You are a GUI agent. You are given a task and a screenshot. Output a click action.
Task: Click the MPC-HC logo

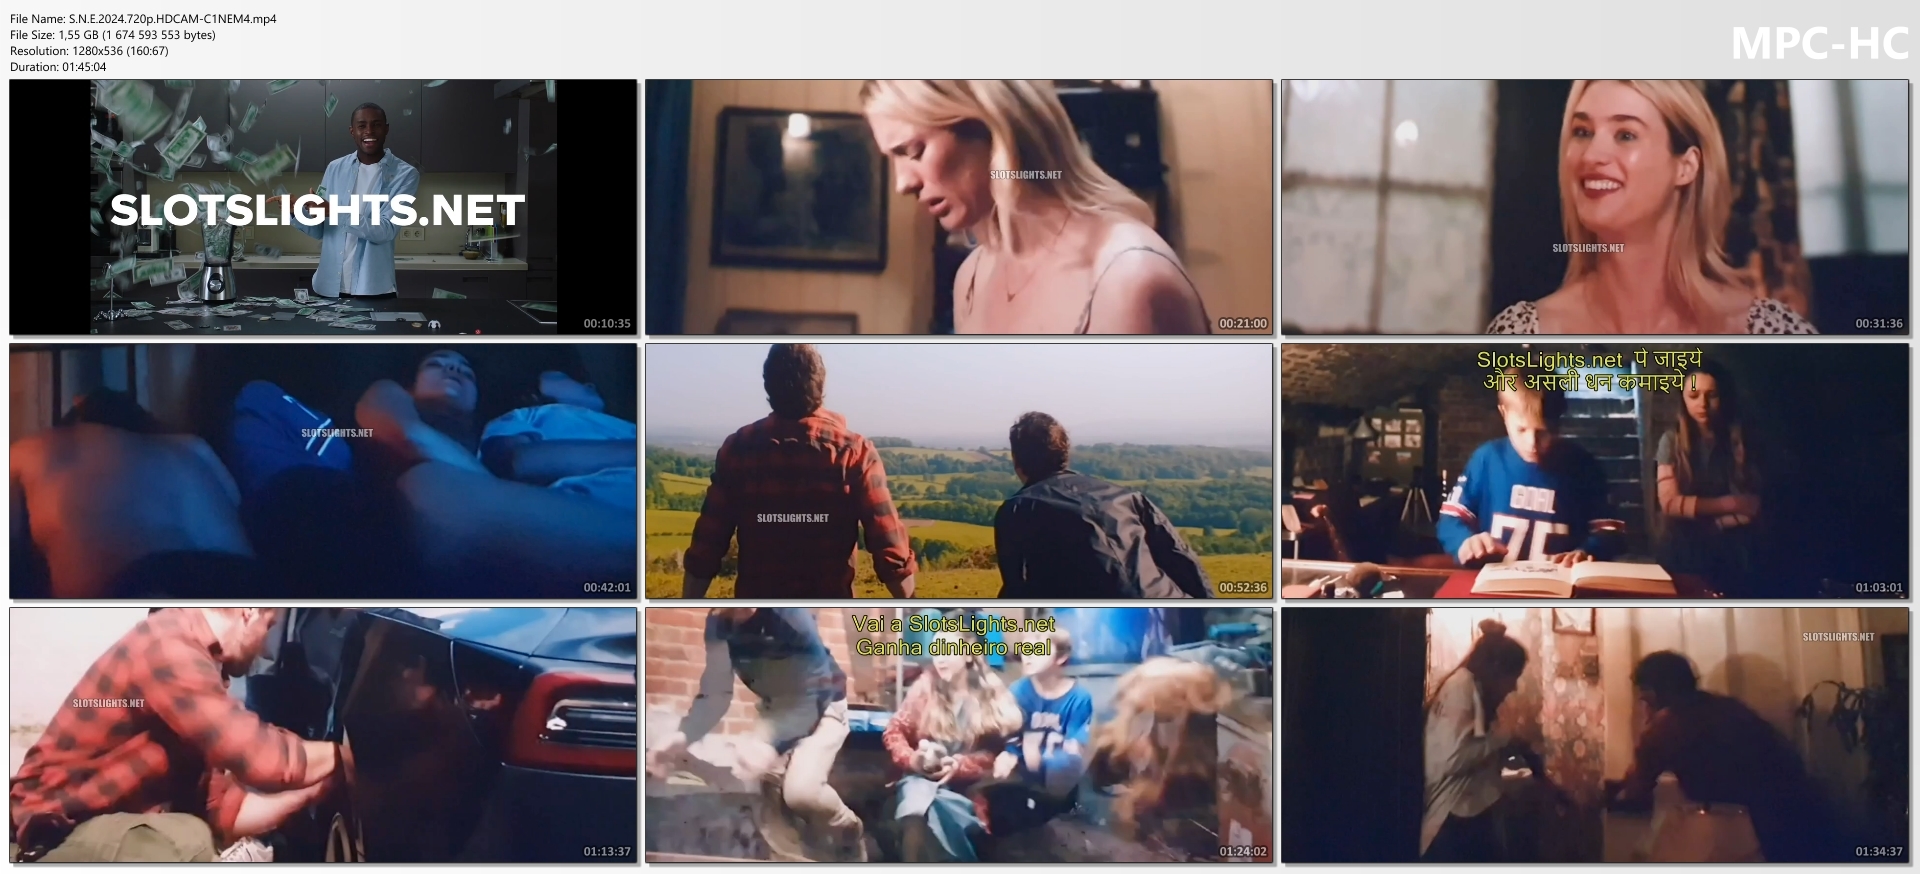(1820, 44)
